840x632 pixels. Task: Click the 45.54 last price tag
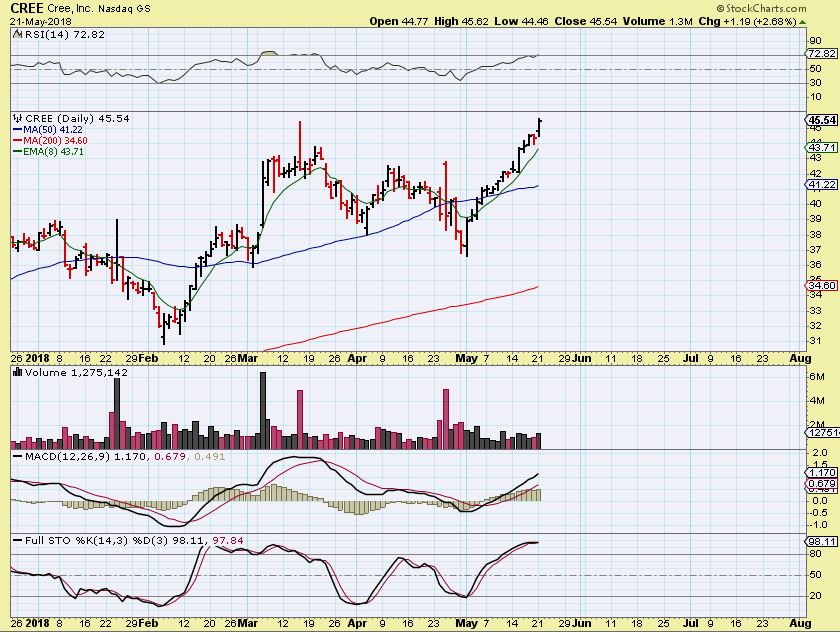(822, 120)
